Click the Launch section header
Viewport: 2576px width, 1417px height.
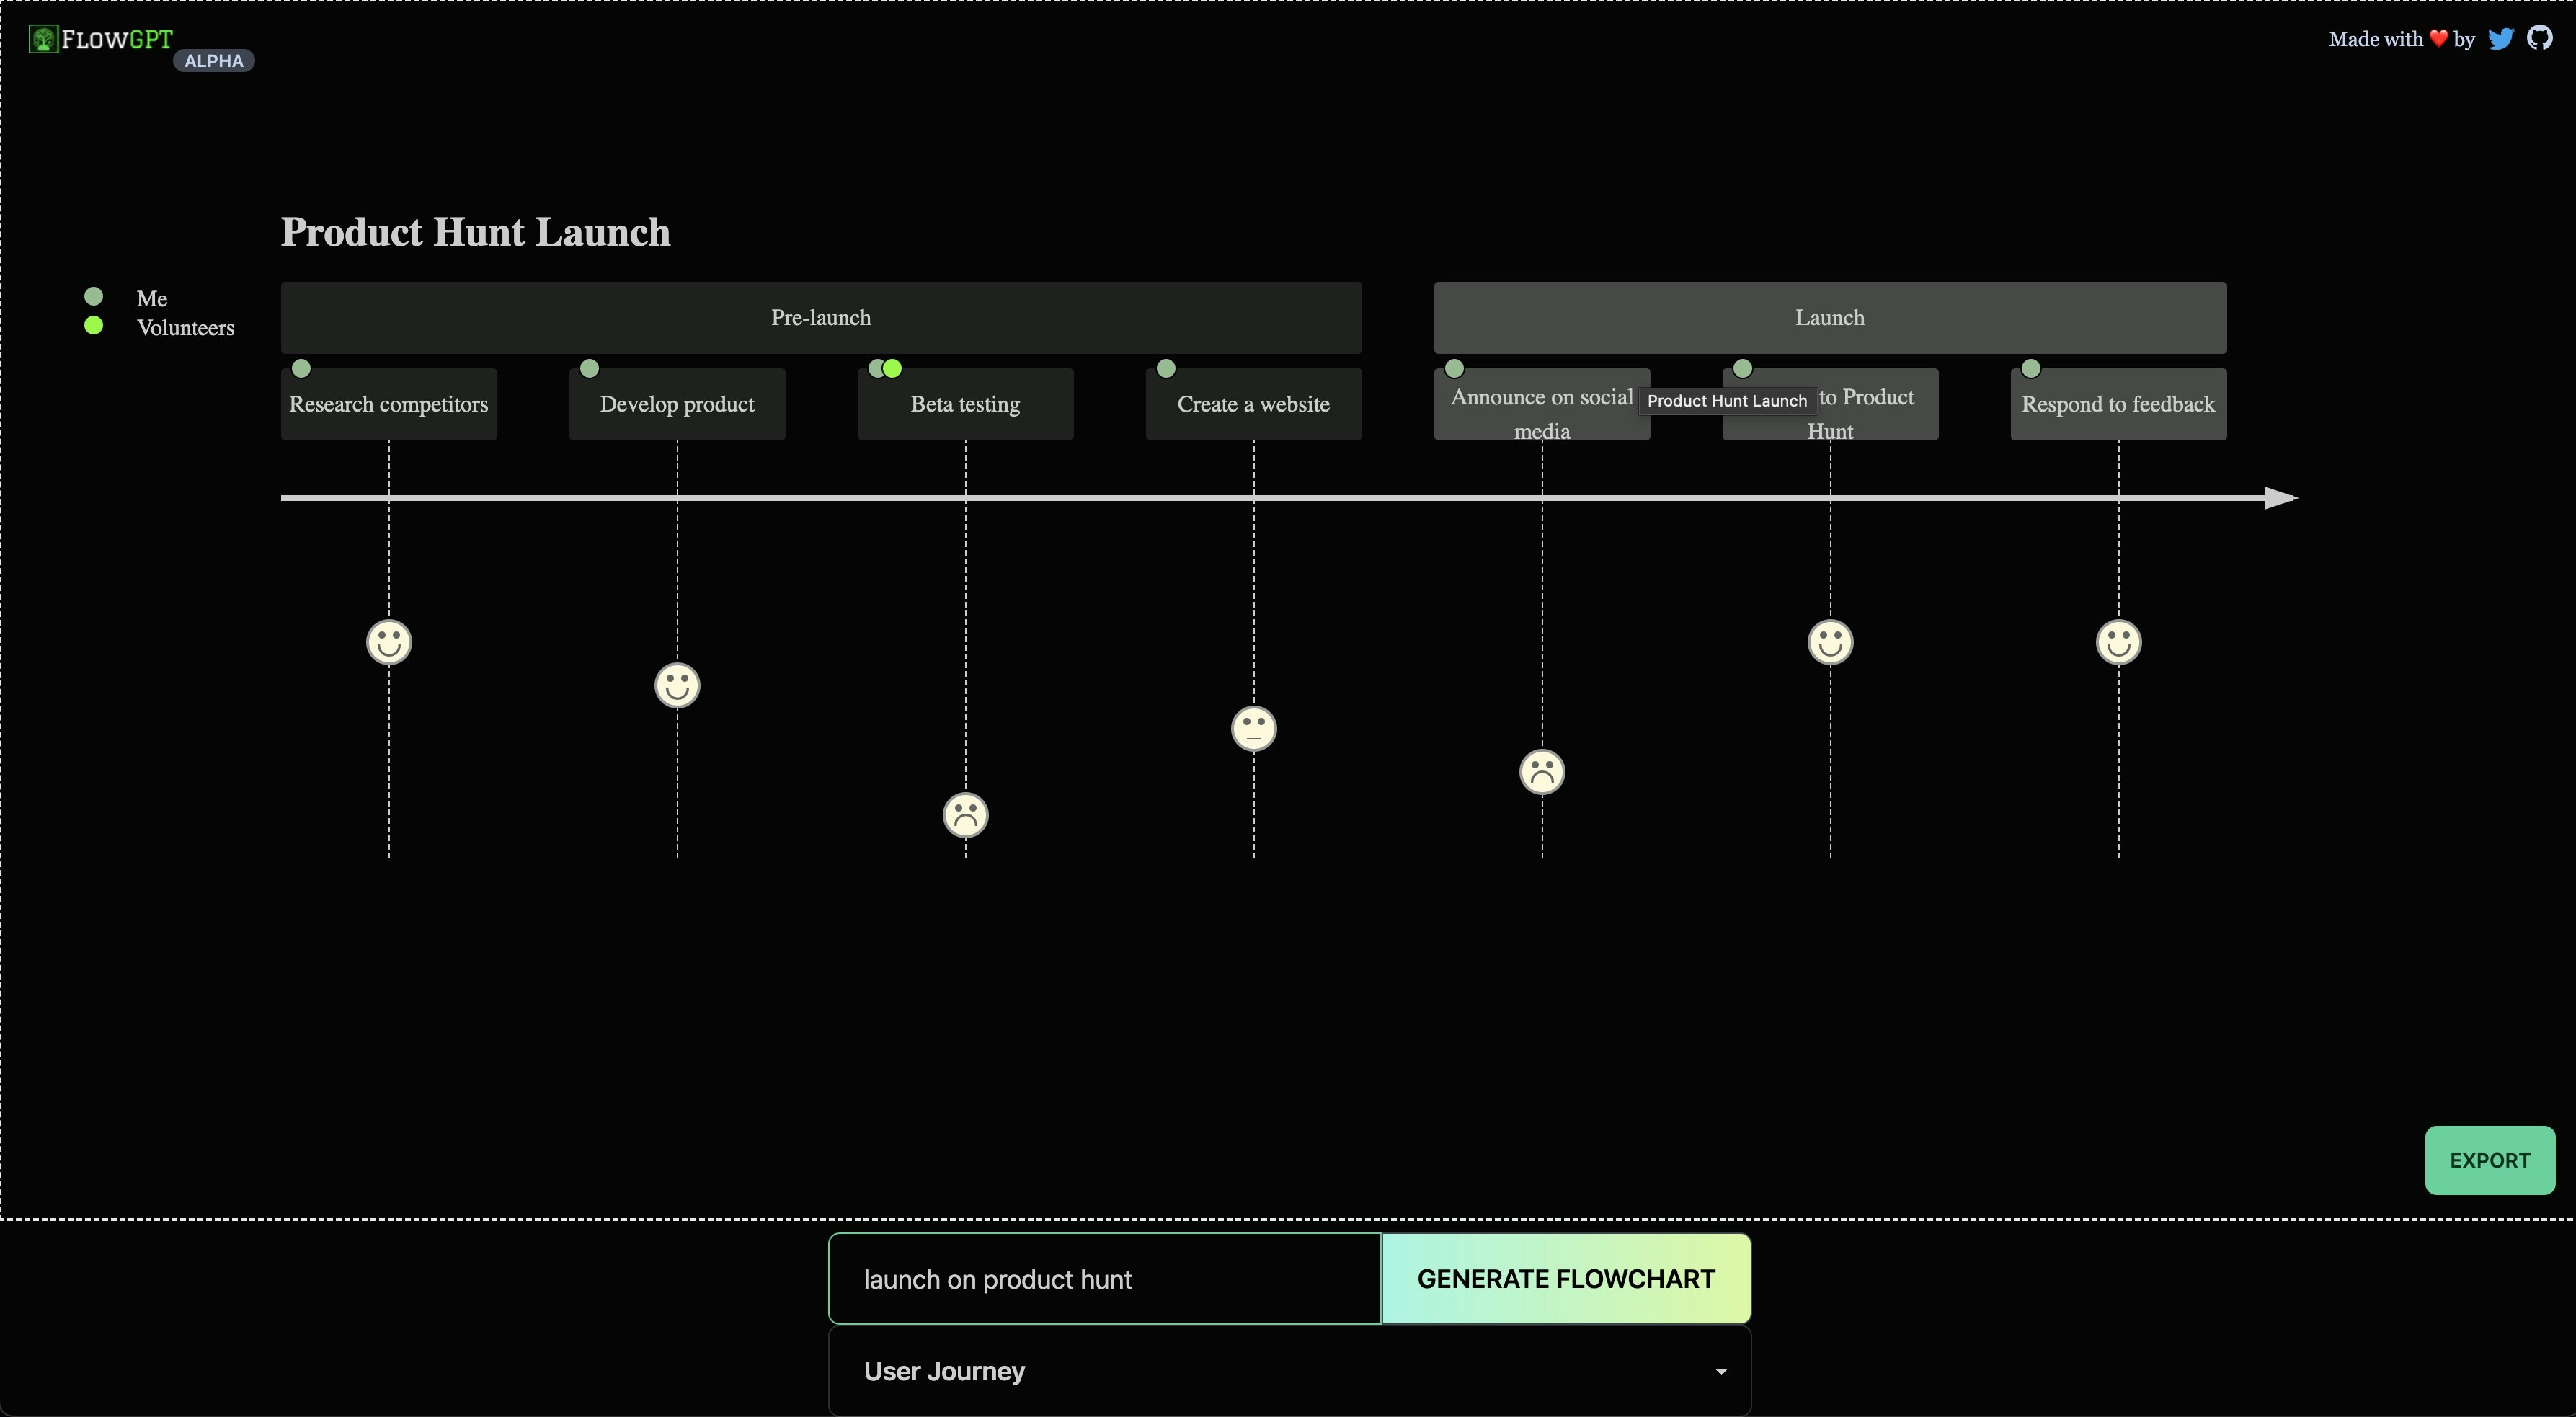pyautogui.click(x=1830, y=317)
